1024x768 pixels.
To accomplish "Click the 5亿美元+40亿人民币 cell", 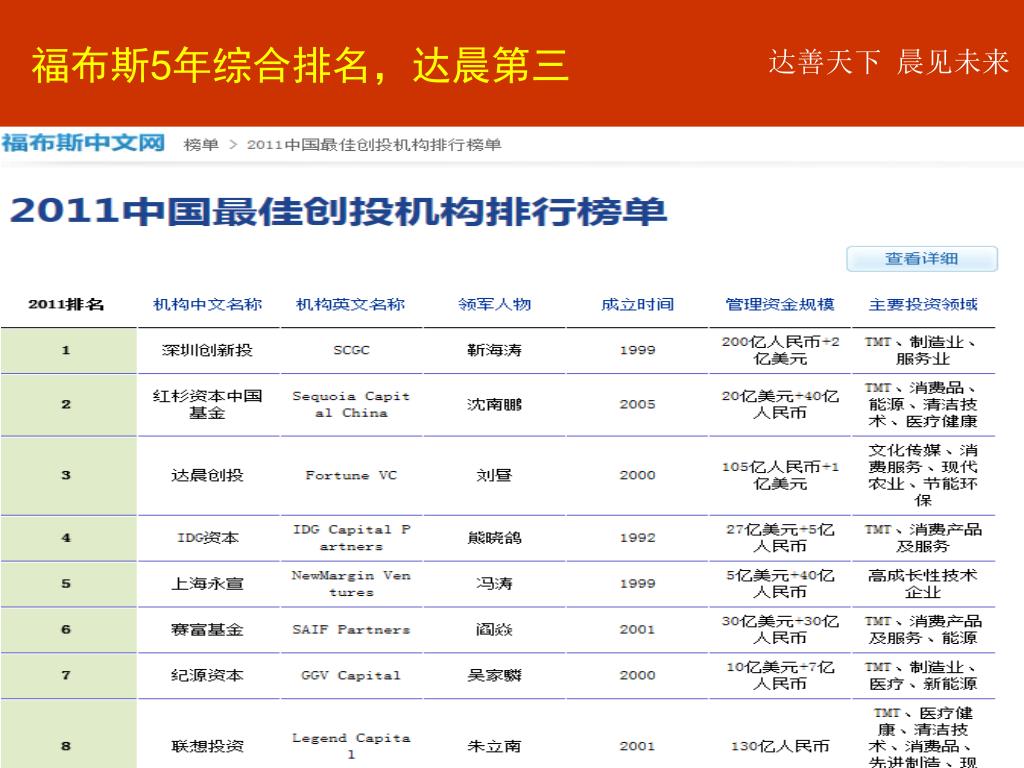I will click(x=780, y=584).
